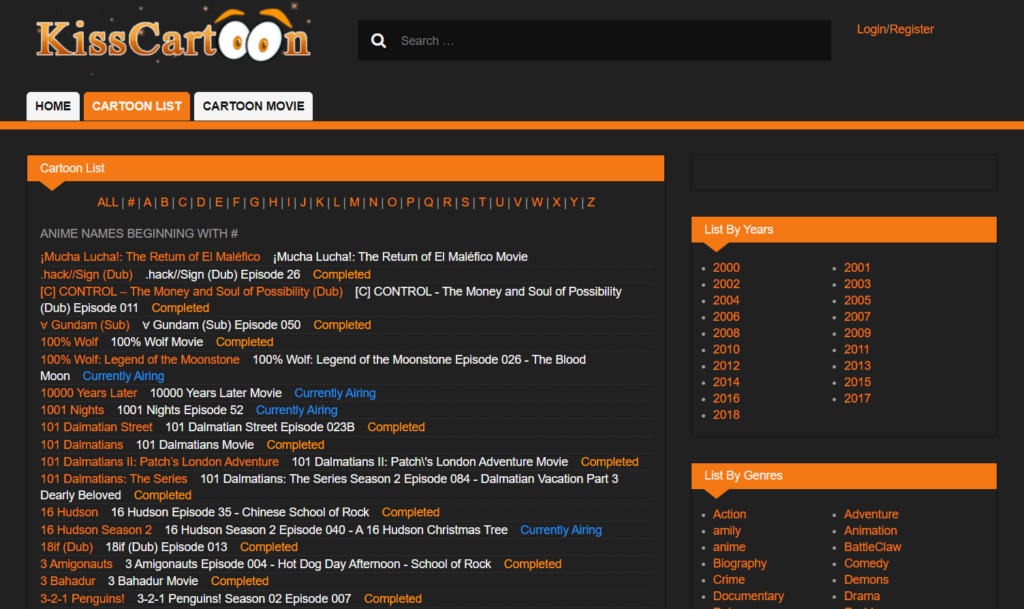This screenshot has height=609, width=1024.
Task: Filter cartoon list by letter K
Action: click(x=320, y=202)
